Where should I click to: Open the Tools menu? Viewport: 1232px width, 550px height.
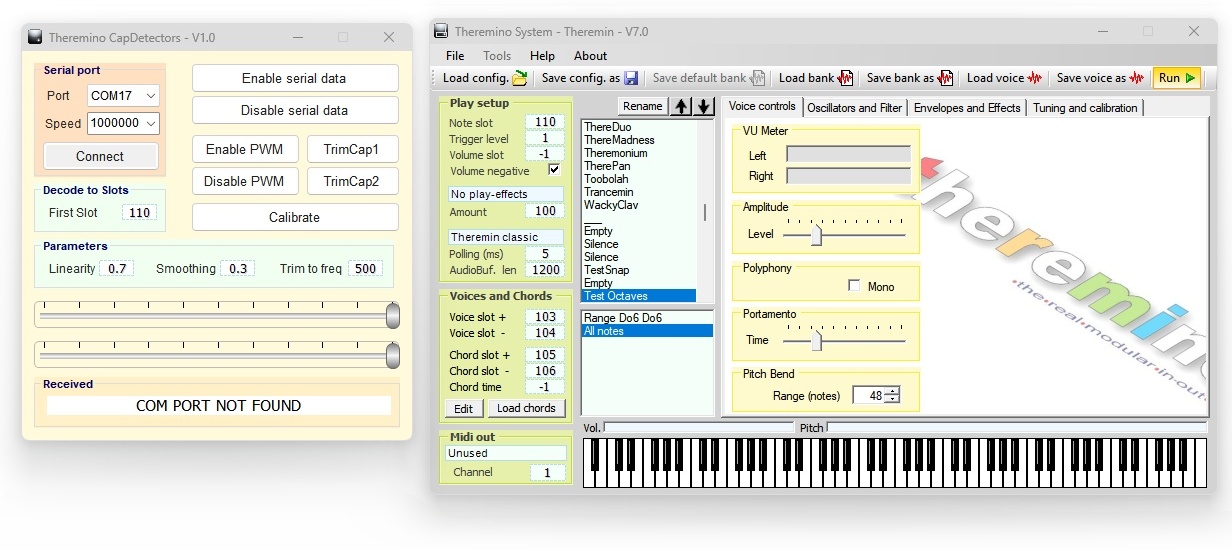(497, 56)
